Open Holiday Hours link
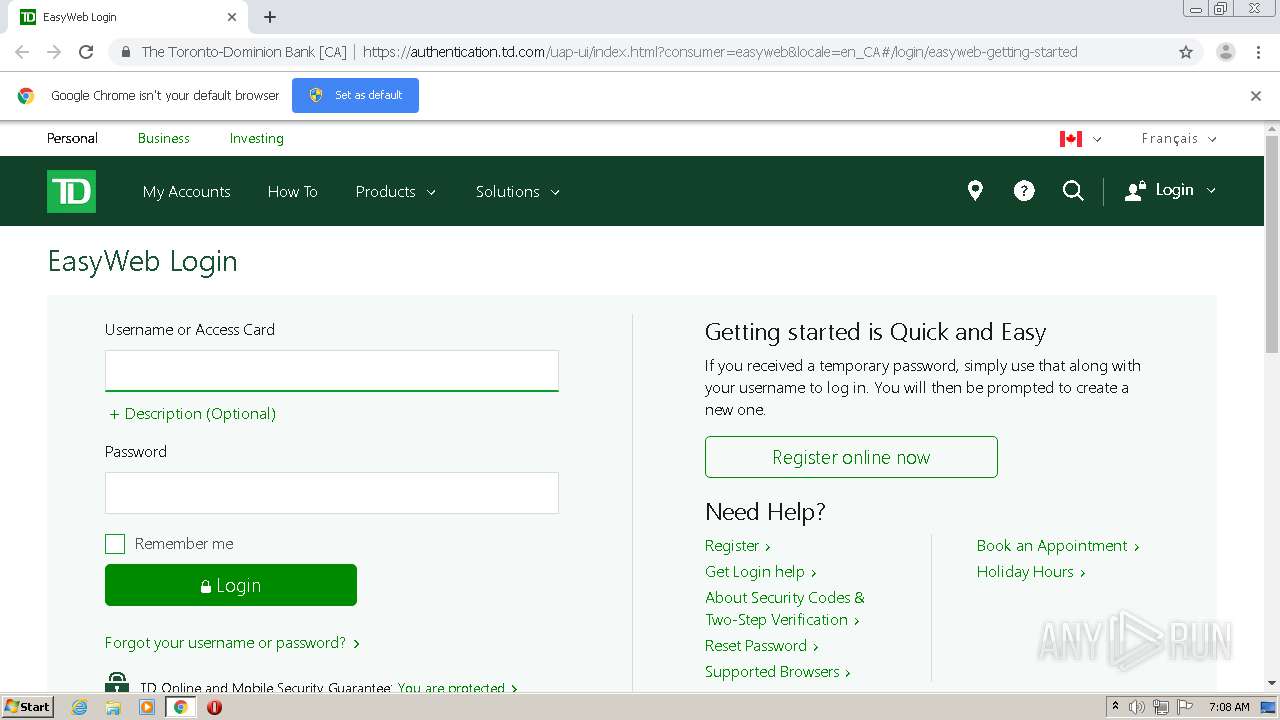 click(1031, 572)
